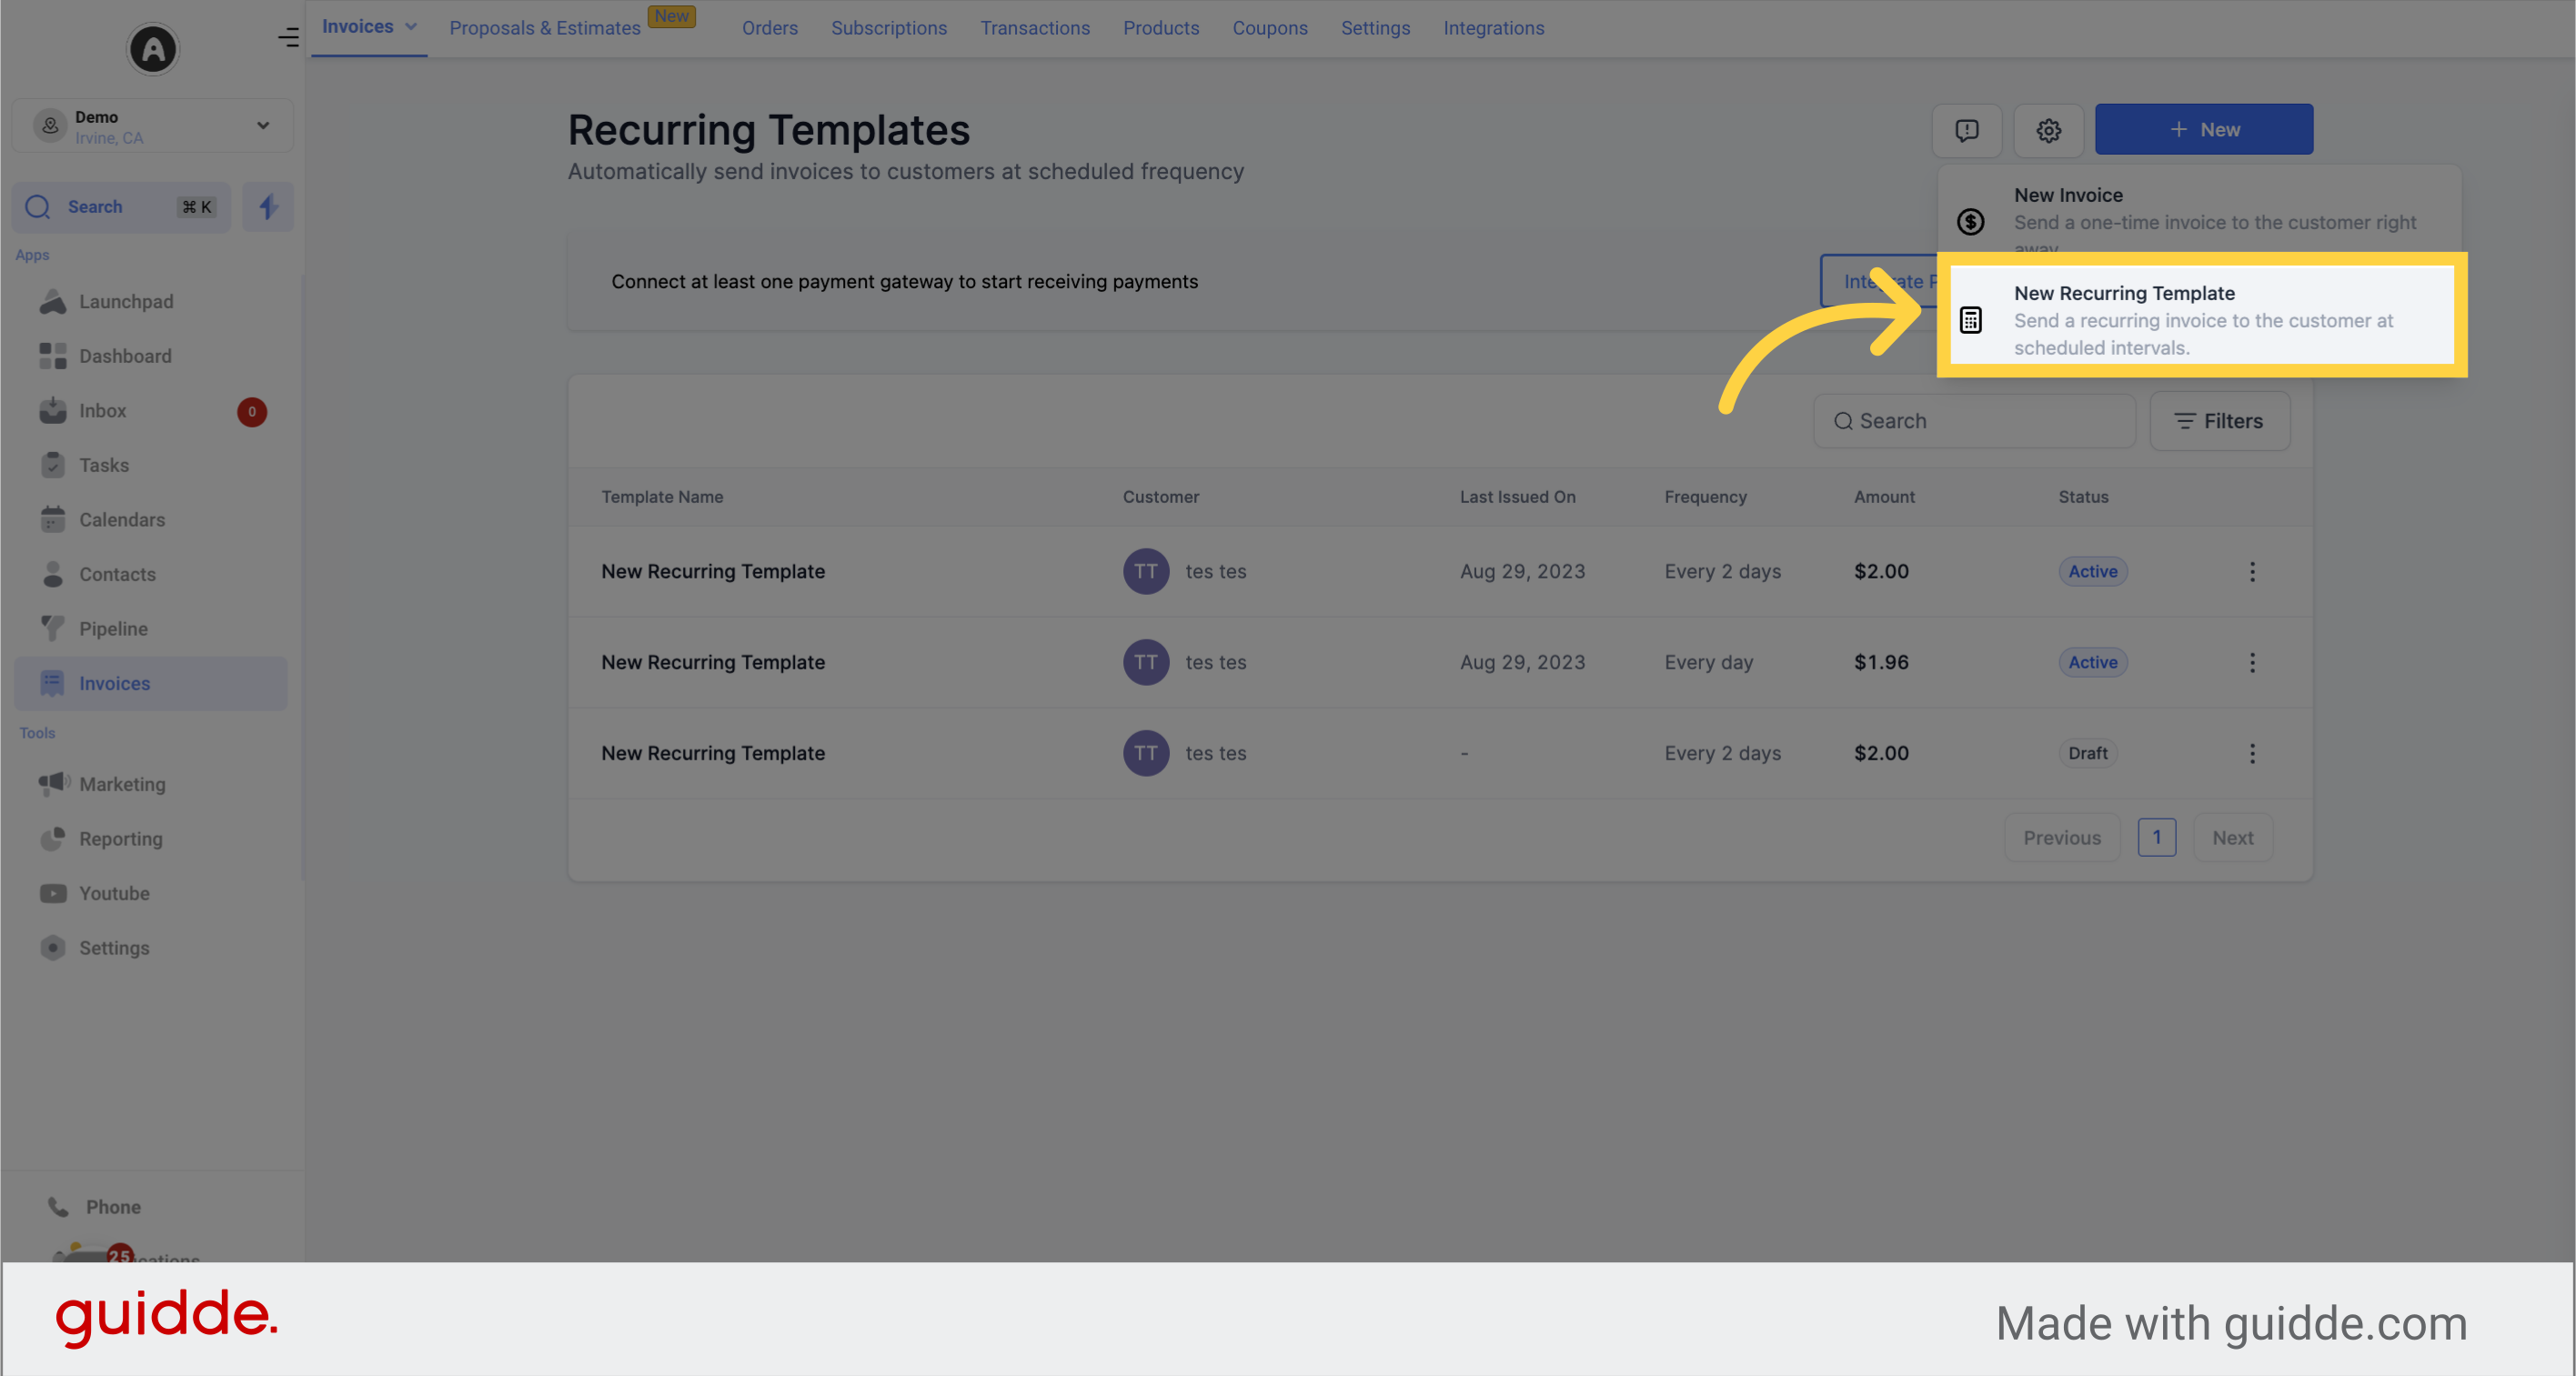The width and height of the screenshot is (2576, 1376).
Task: Expand the Invoices tab dropdown chevron
Action: tap(411, 27)
